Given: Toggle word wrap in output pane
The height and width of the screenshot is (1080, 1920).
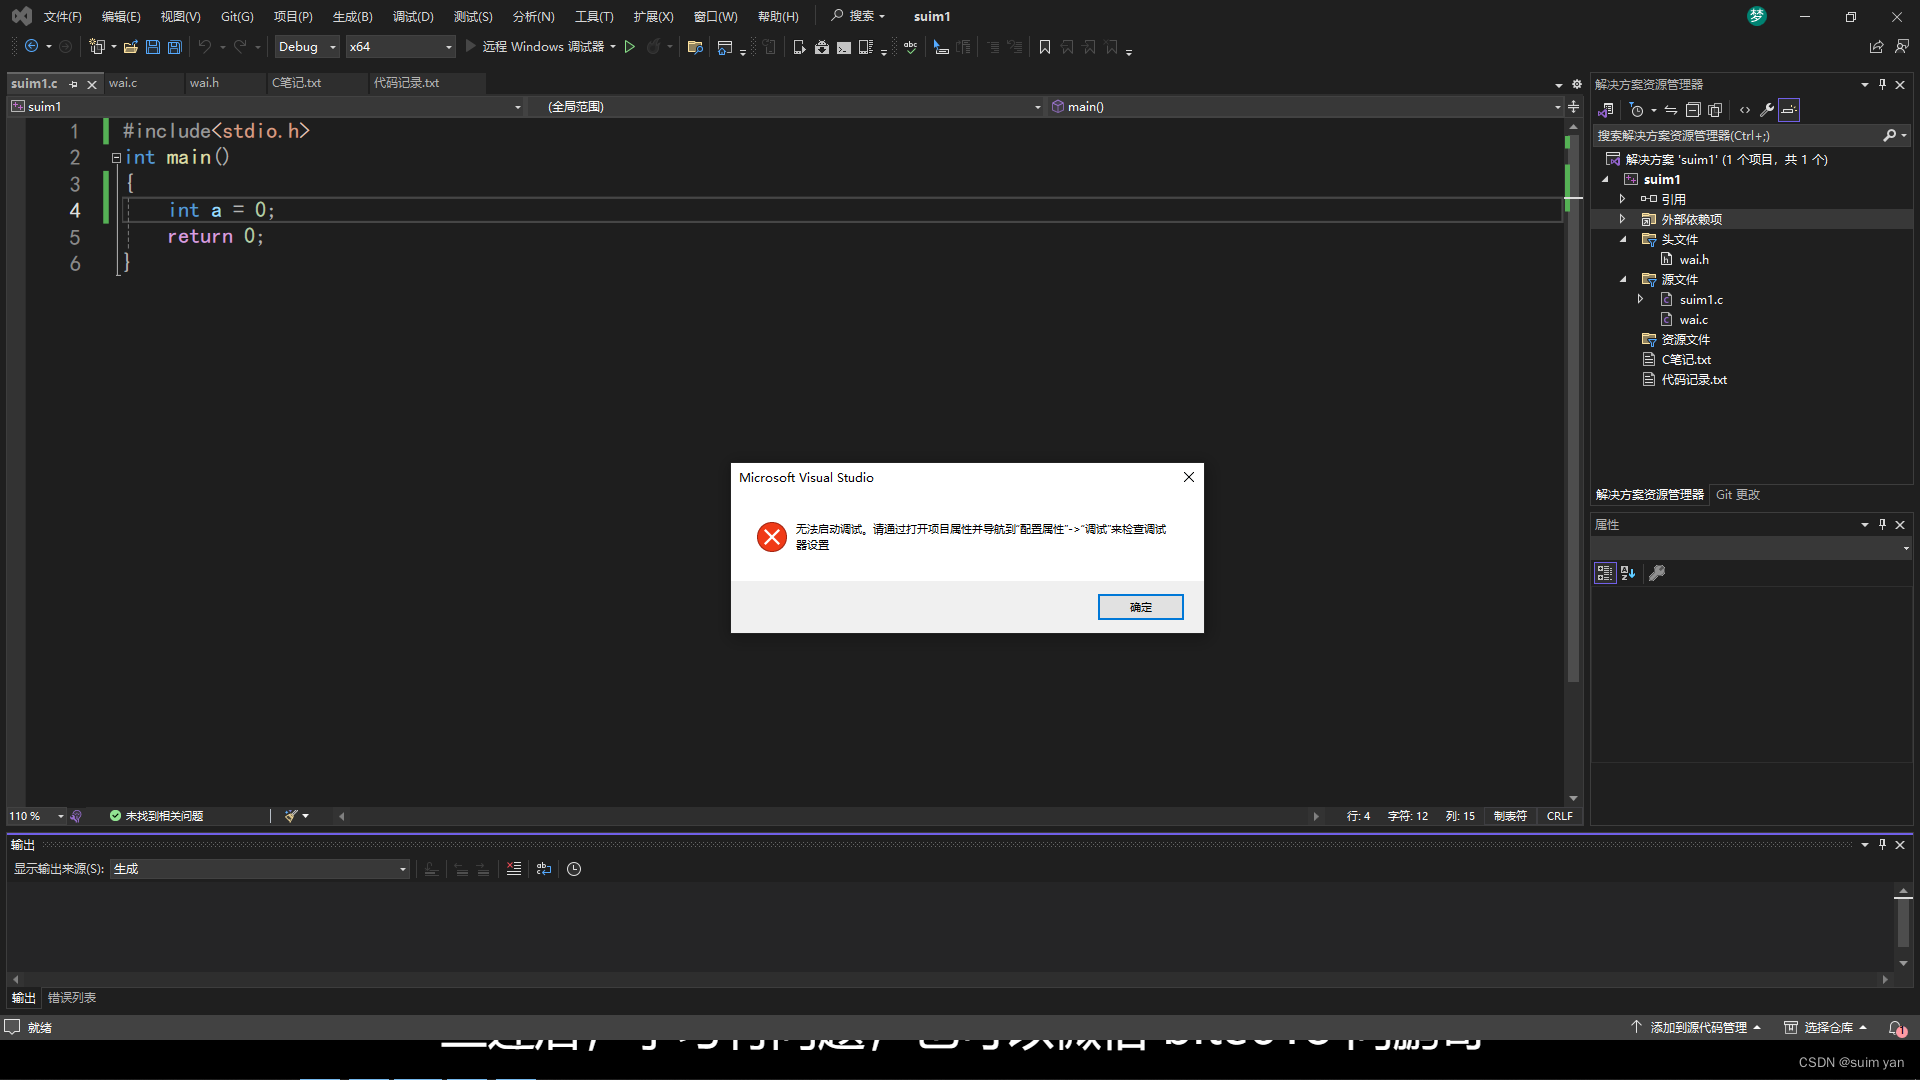Looking at the screenshot, I should (x=544, y=869).
